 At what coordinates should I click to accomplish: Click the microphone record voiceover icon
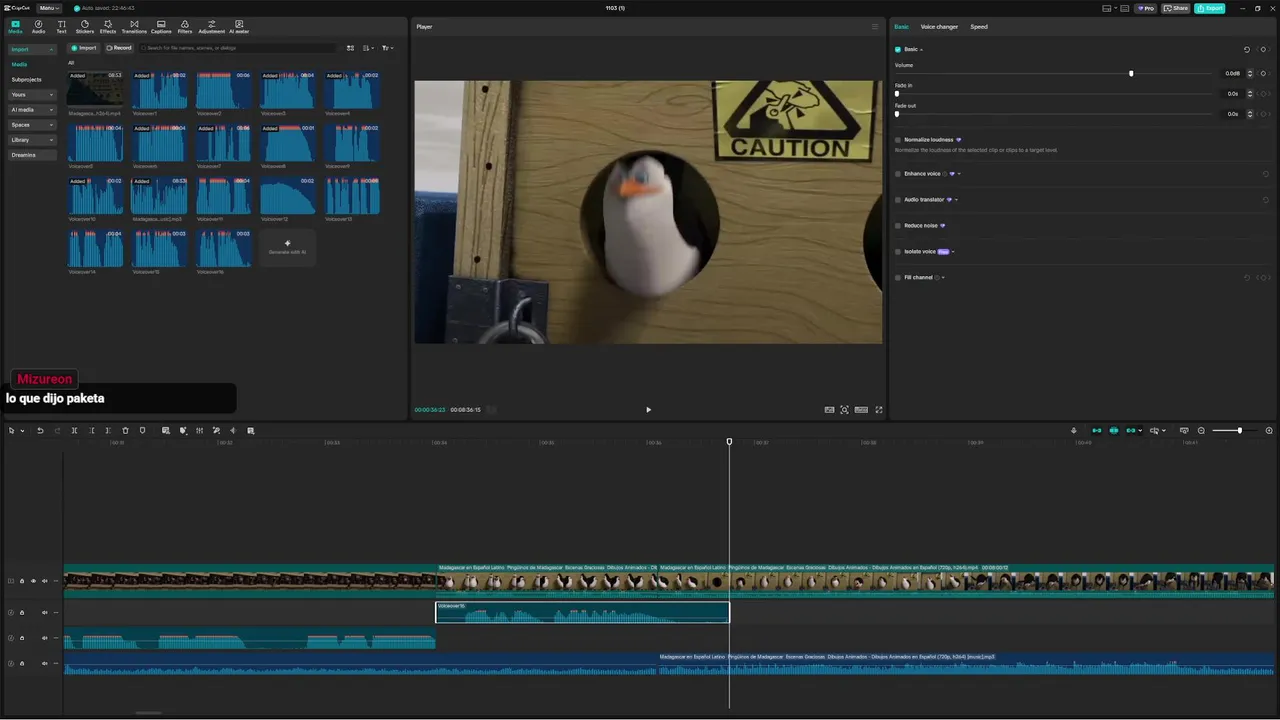(1074, 430)
